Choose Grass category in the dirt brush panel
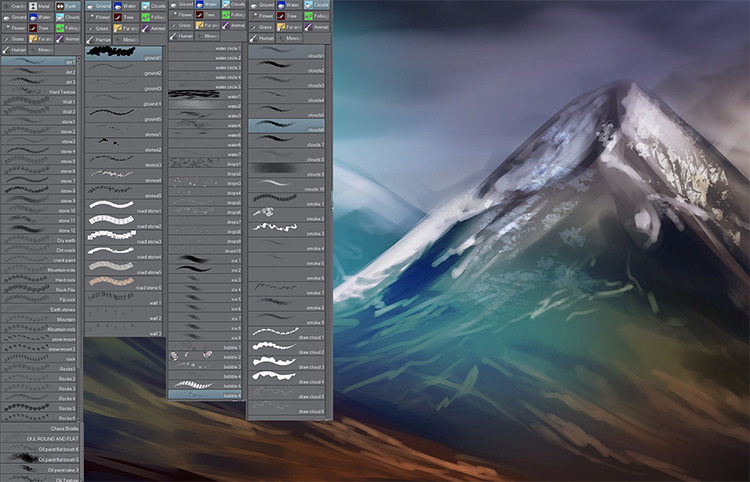The width and height of the screenshot is (750, 482). click(13, 39)
